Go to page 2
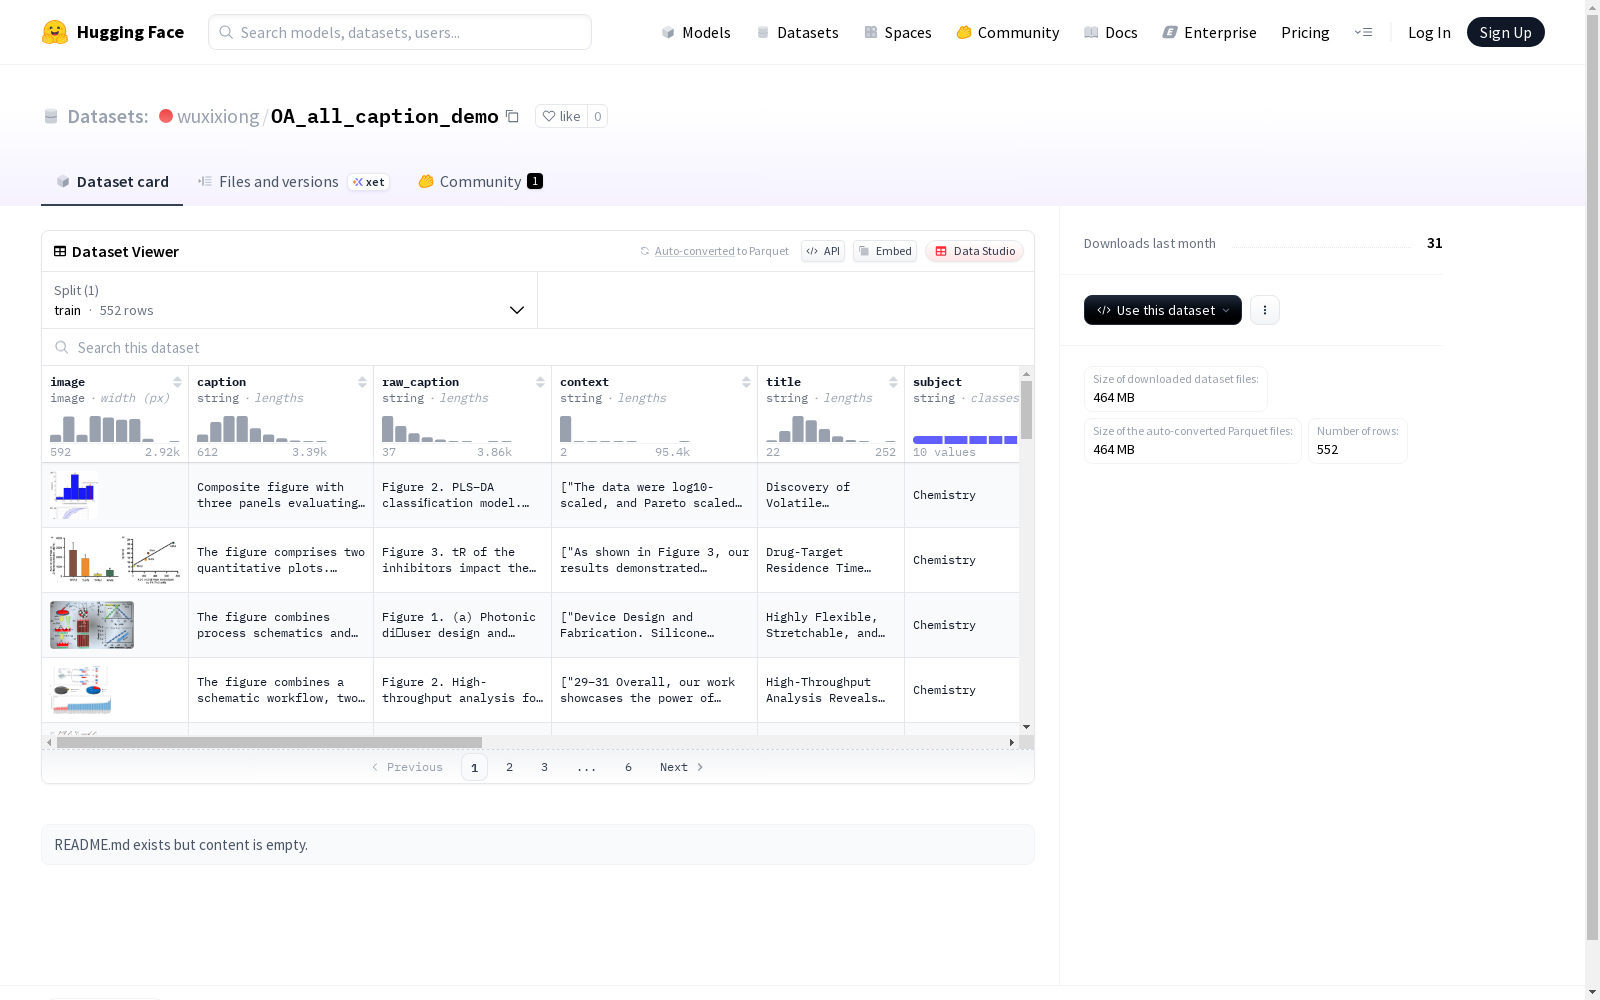1600x1000 pixels. [x=509, y=767]
